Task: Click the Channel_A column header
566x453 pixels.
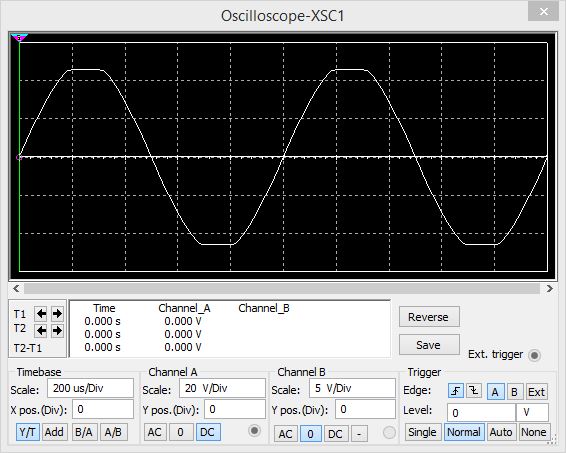Action: pos(184,308)
